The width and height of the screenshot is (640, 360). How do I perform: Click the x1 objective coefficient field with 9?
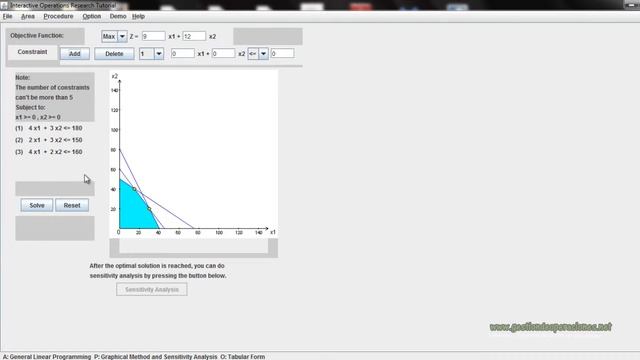(153, 36)
